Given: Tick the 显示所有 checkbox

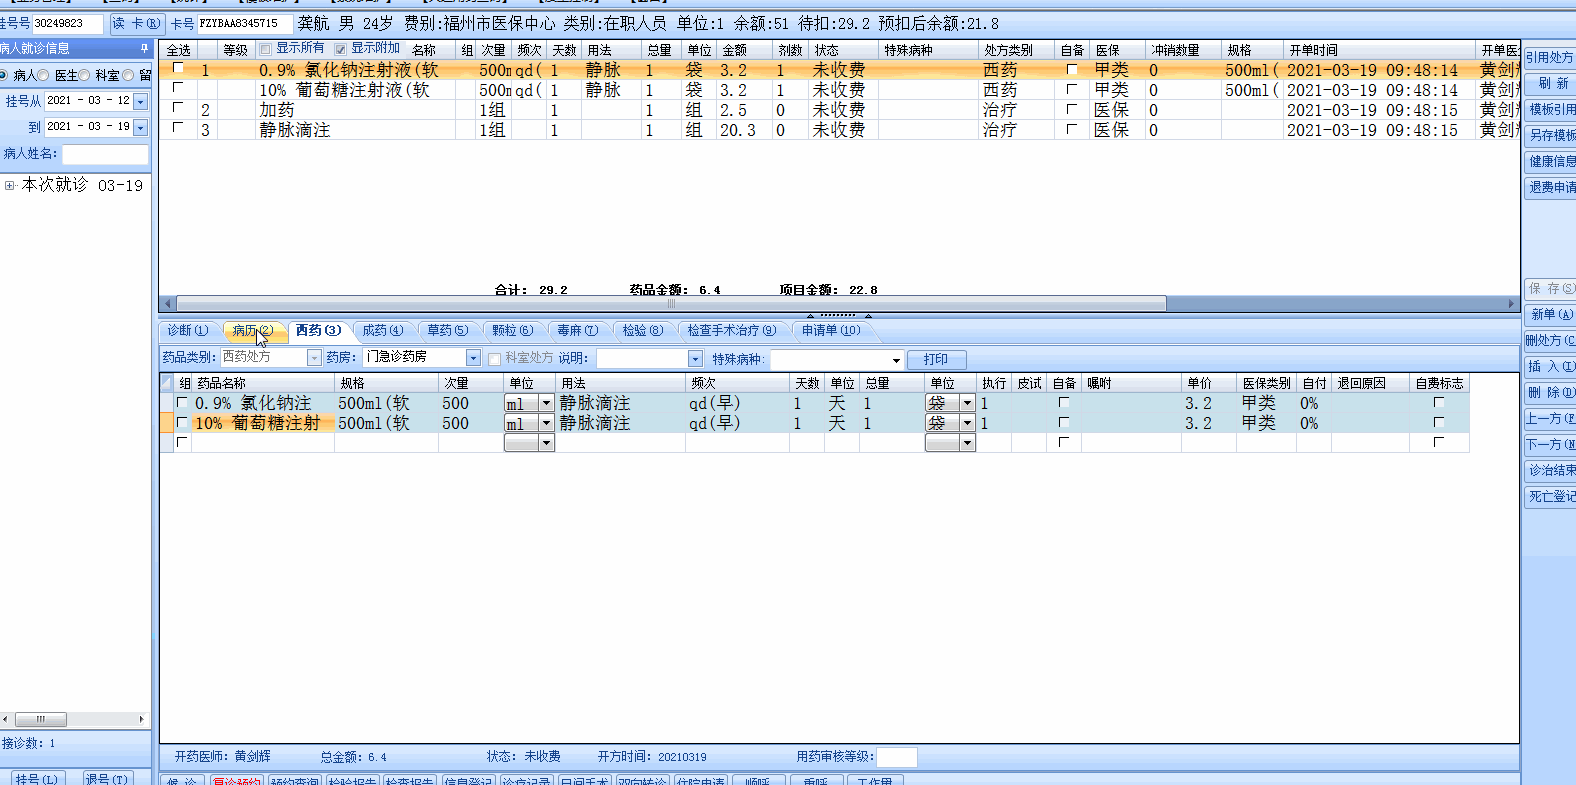Looking at the screenshot, I should tap(265, 49).
